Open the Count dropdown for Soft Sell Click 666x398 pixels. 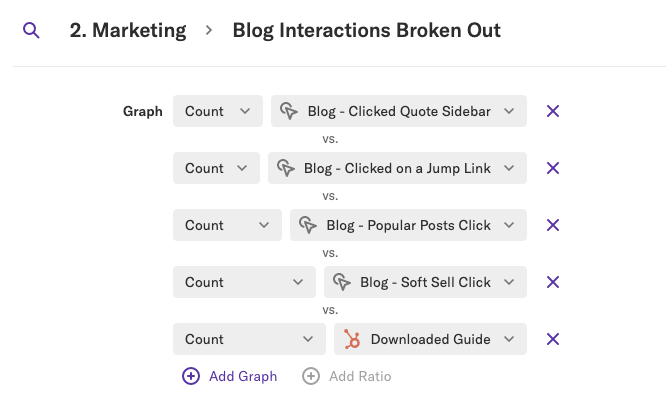(x=244, y=282)
